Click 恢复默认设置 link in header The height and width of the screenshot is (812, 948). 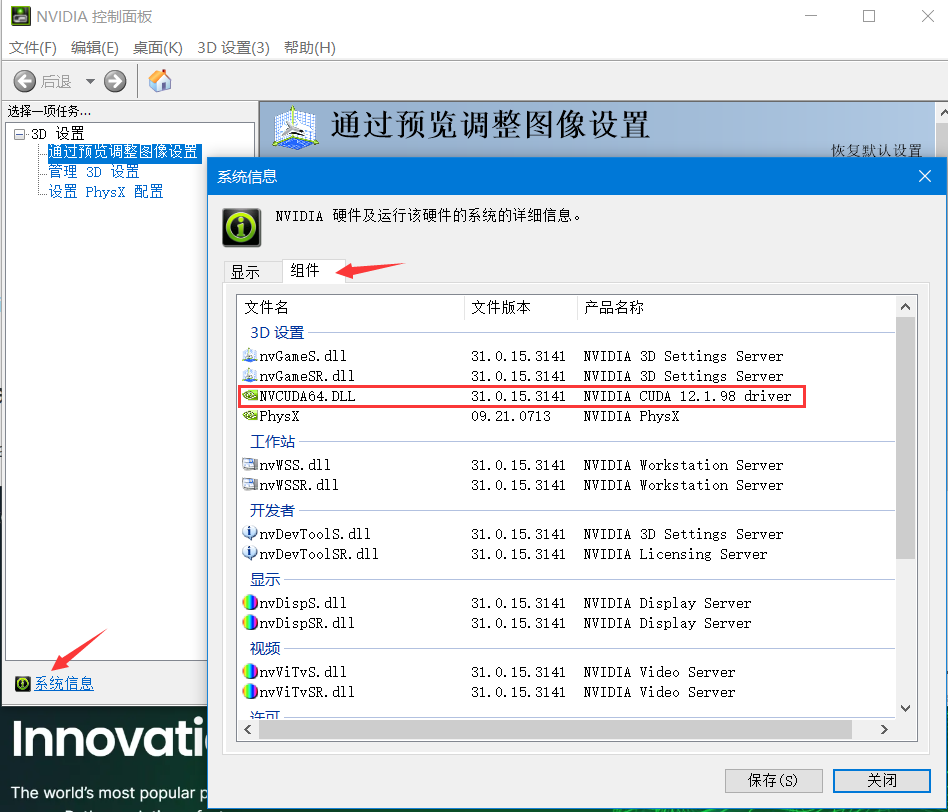pos(876,151)
